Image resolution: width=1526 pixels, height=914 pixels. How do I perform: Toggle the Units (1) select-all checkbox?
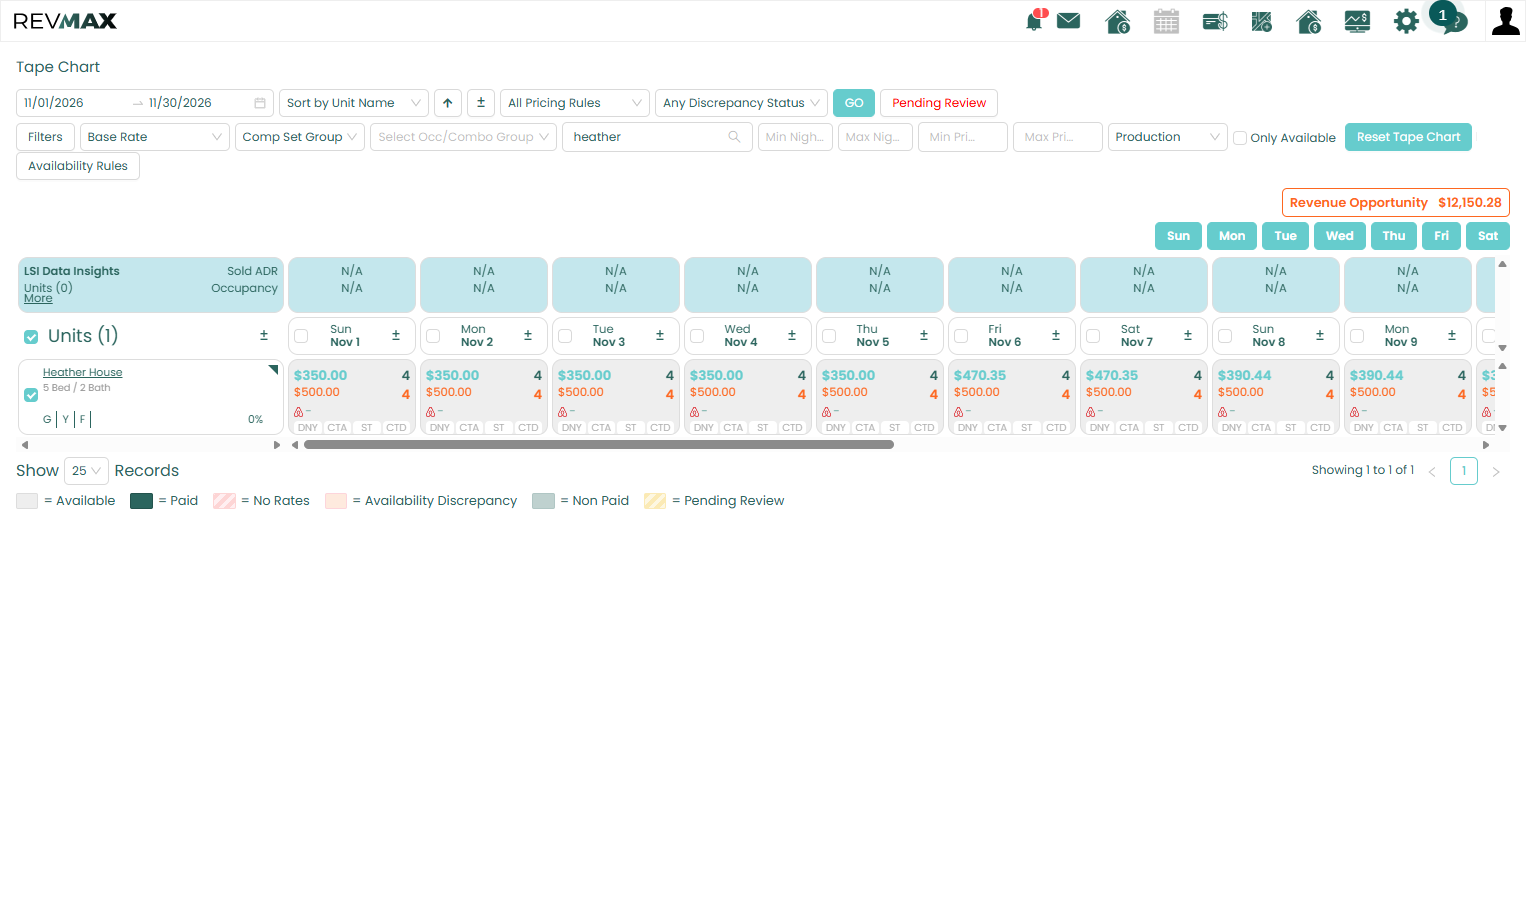pos(31,337)
